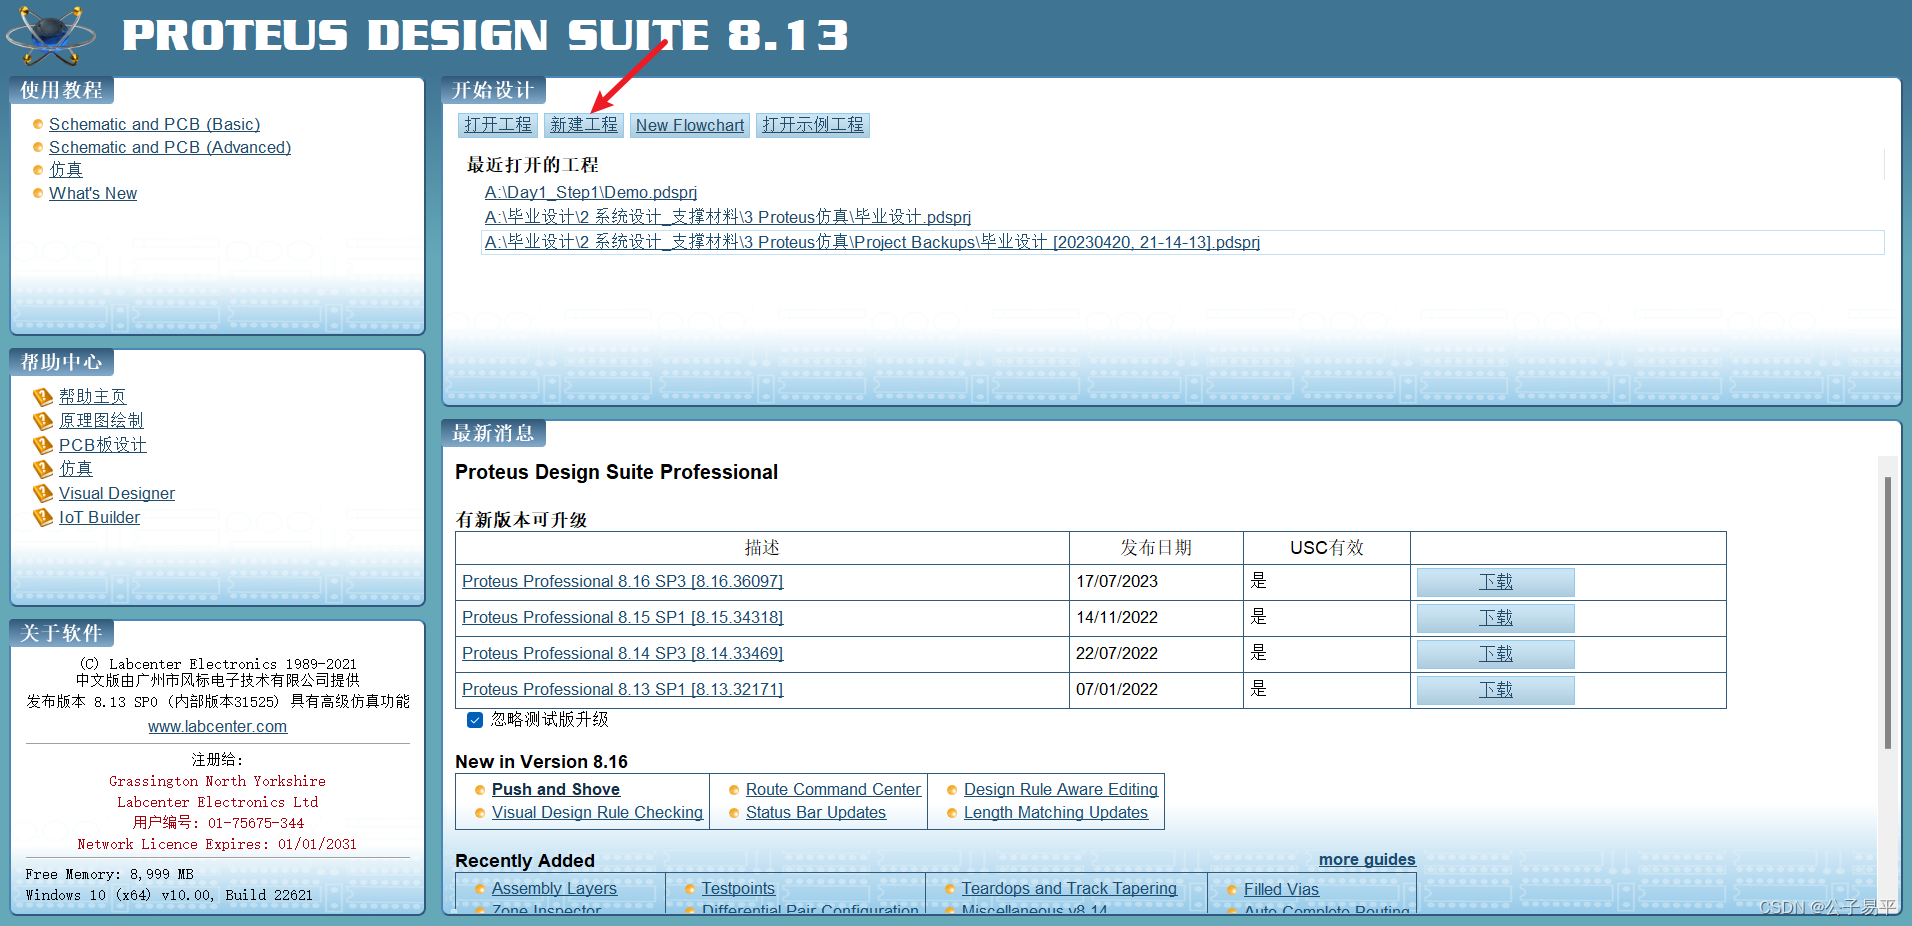Select the 帮助中心 panel header
1912x926 pixels.
tap(62, 362)
